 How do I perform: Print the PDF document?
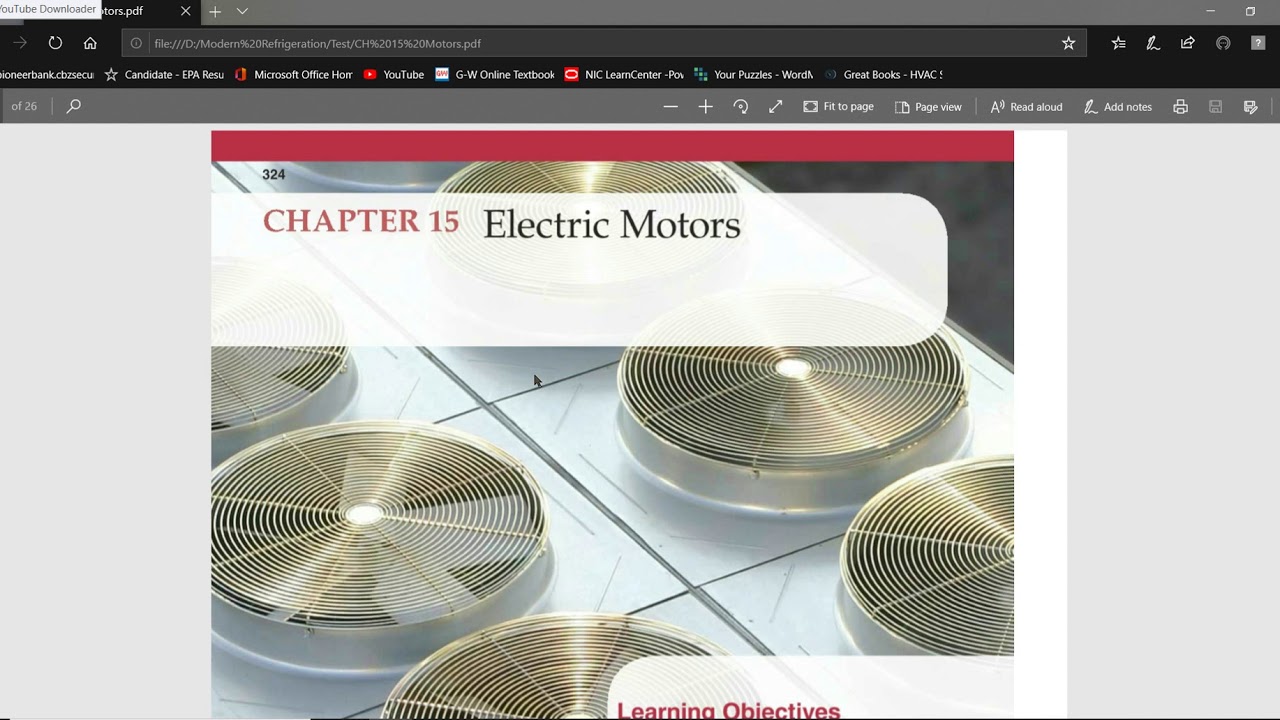pos(1181,106)
